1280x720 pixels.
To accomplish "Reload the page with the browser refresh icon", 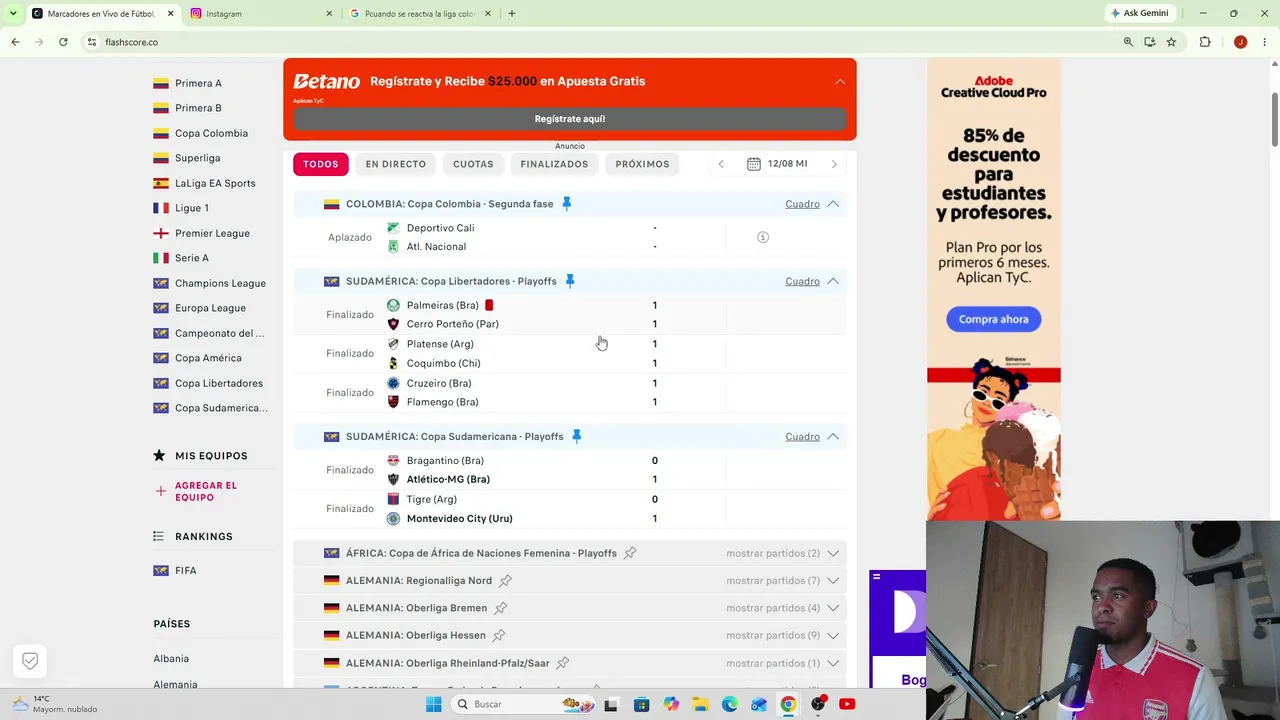I will coord(63,42).
